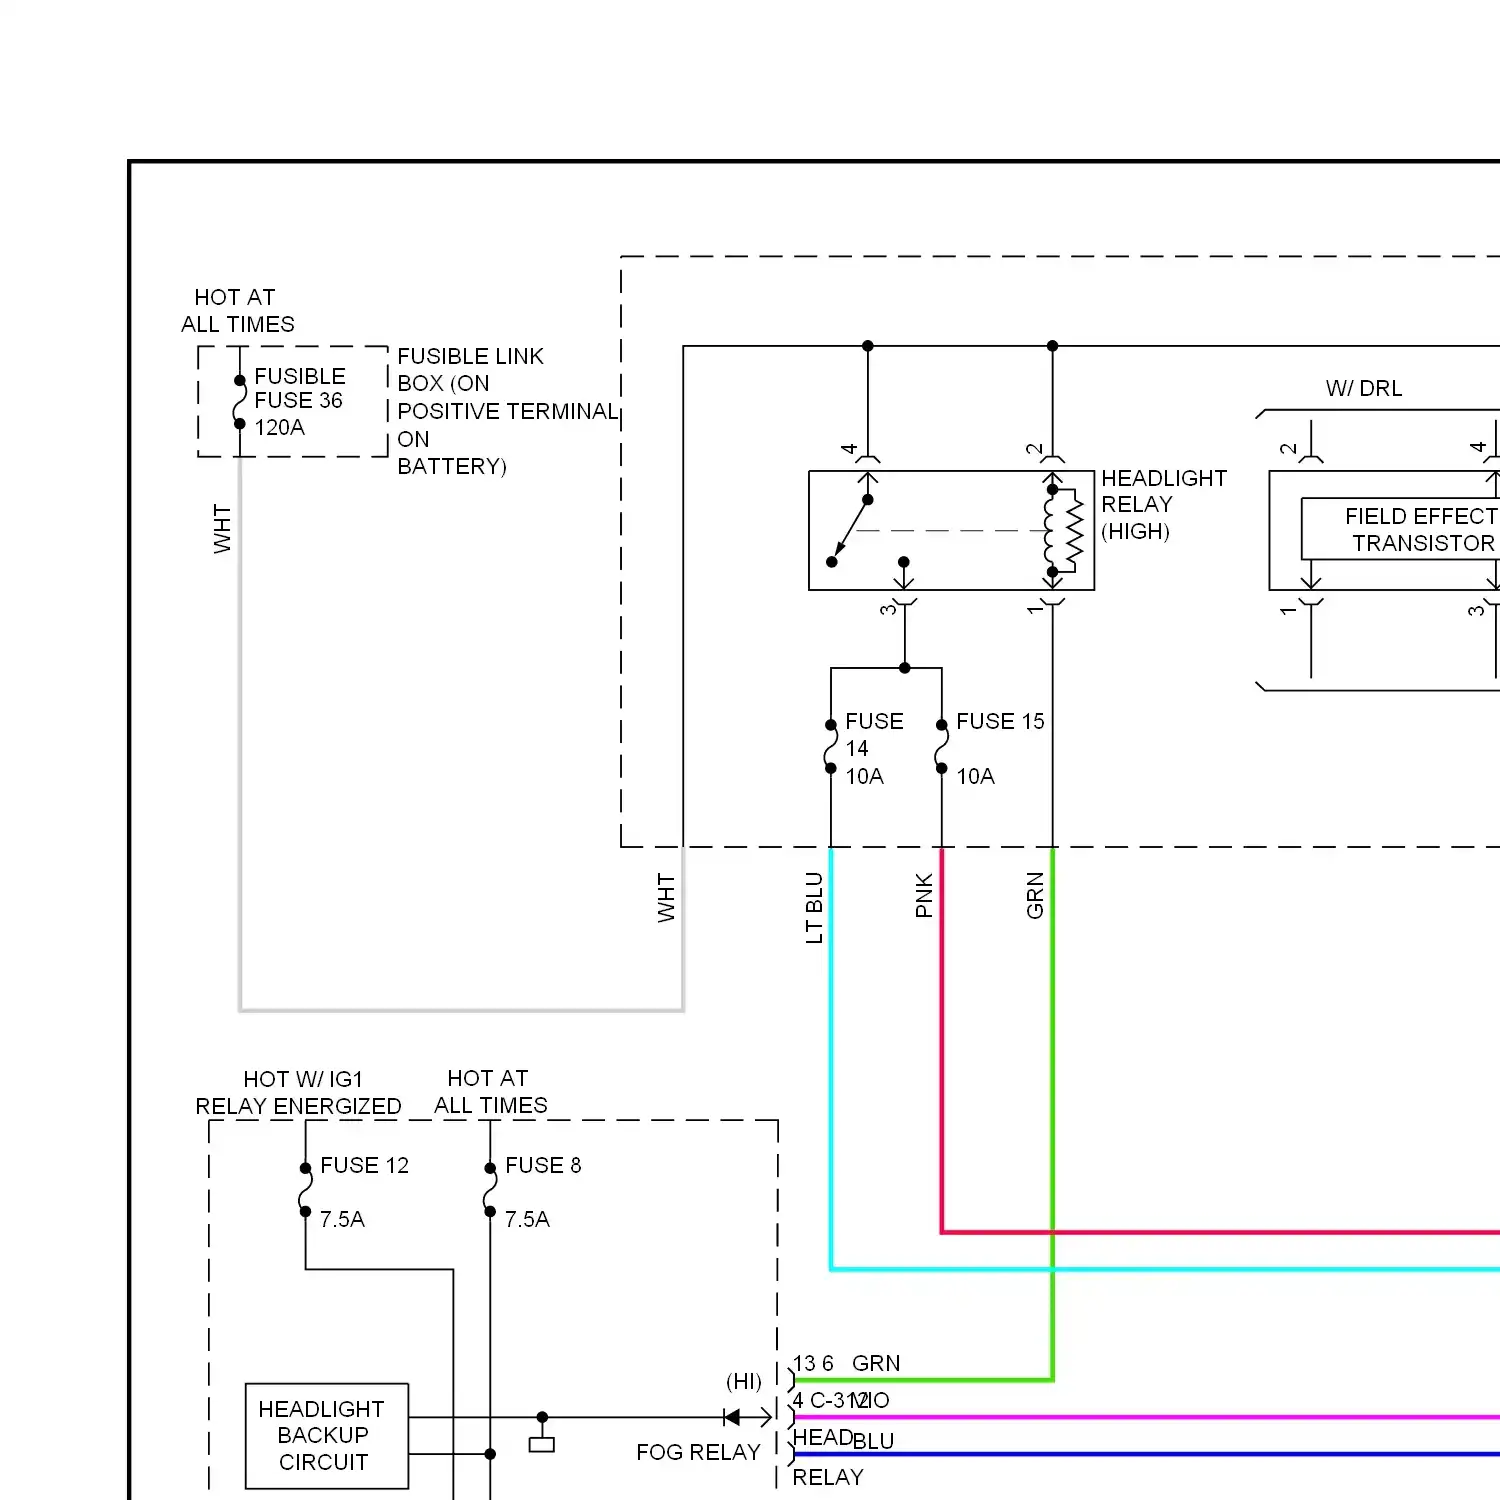1500x1500 pixels.
Task: Select the FIELD EFFECT TRANSISTOR box
Action: coord(1400,529)
